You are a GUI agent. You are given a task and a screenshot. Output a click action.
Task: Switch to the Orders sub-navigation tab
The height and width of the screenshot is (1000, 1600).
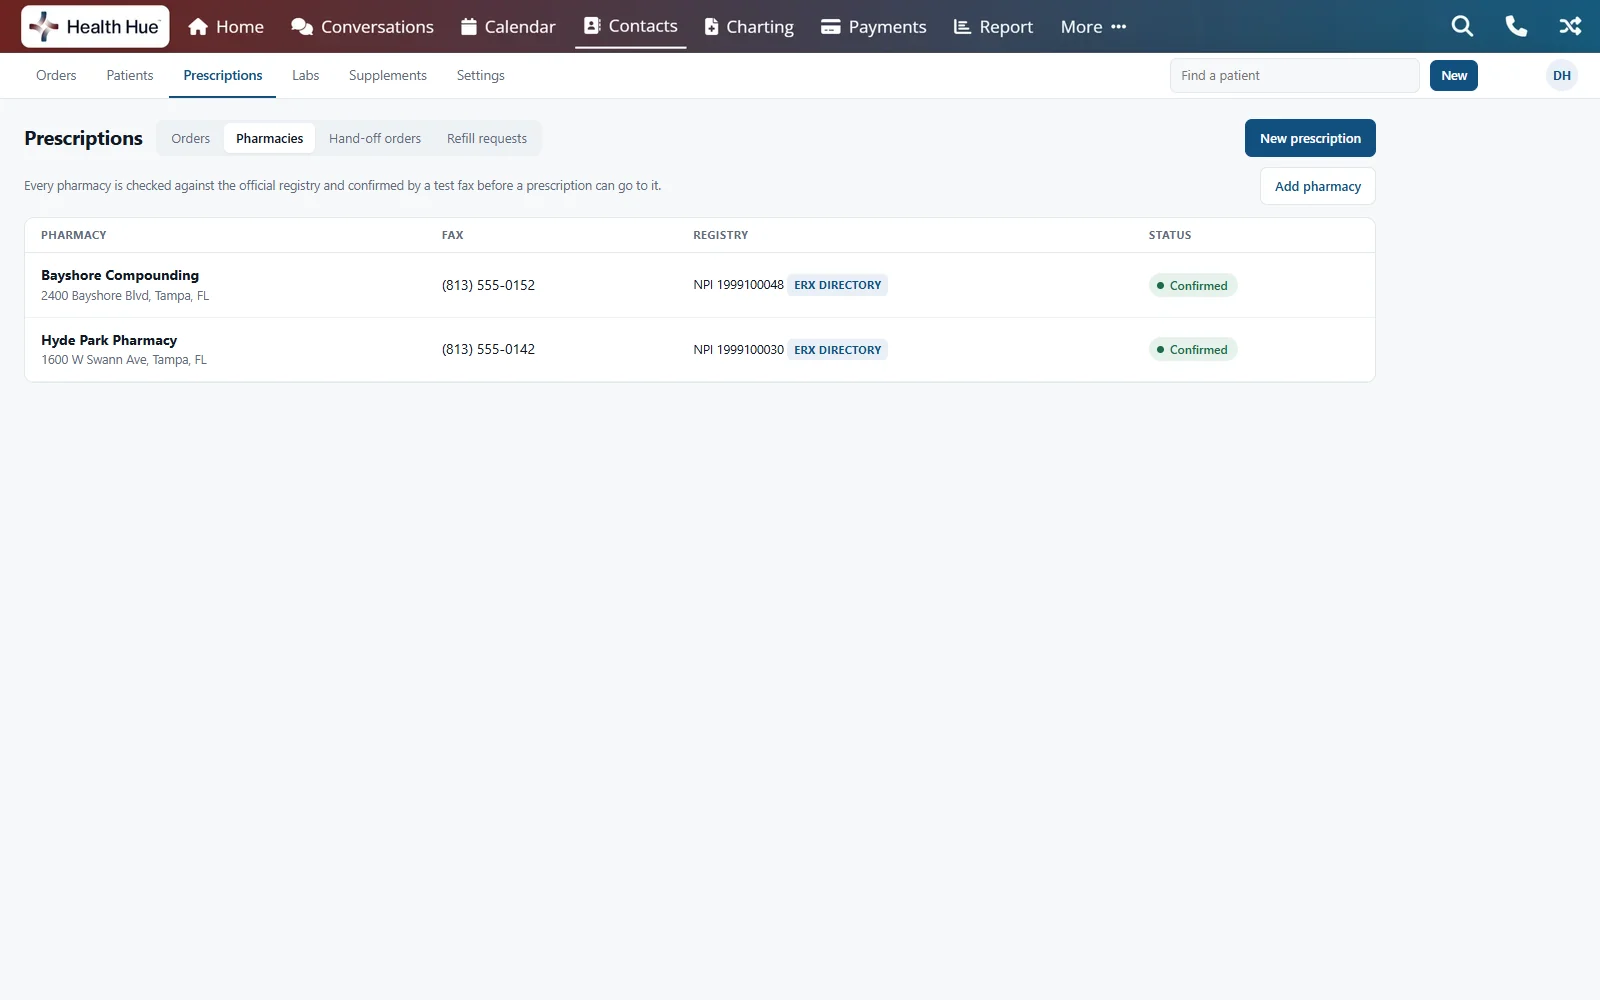(56, 76)
